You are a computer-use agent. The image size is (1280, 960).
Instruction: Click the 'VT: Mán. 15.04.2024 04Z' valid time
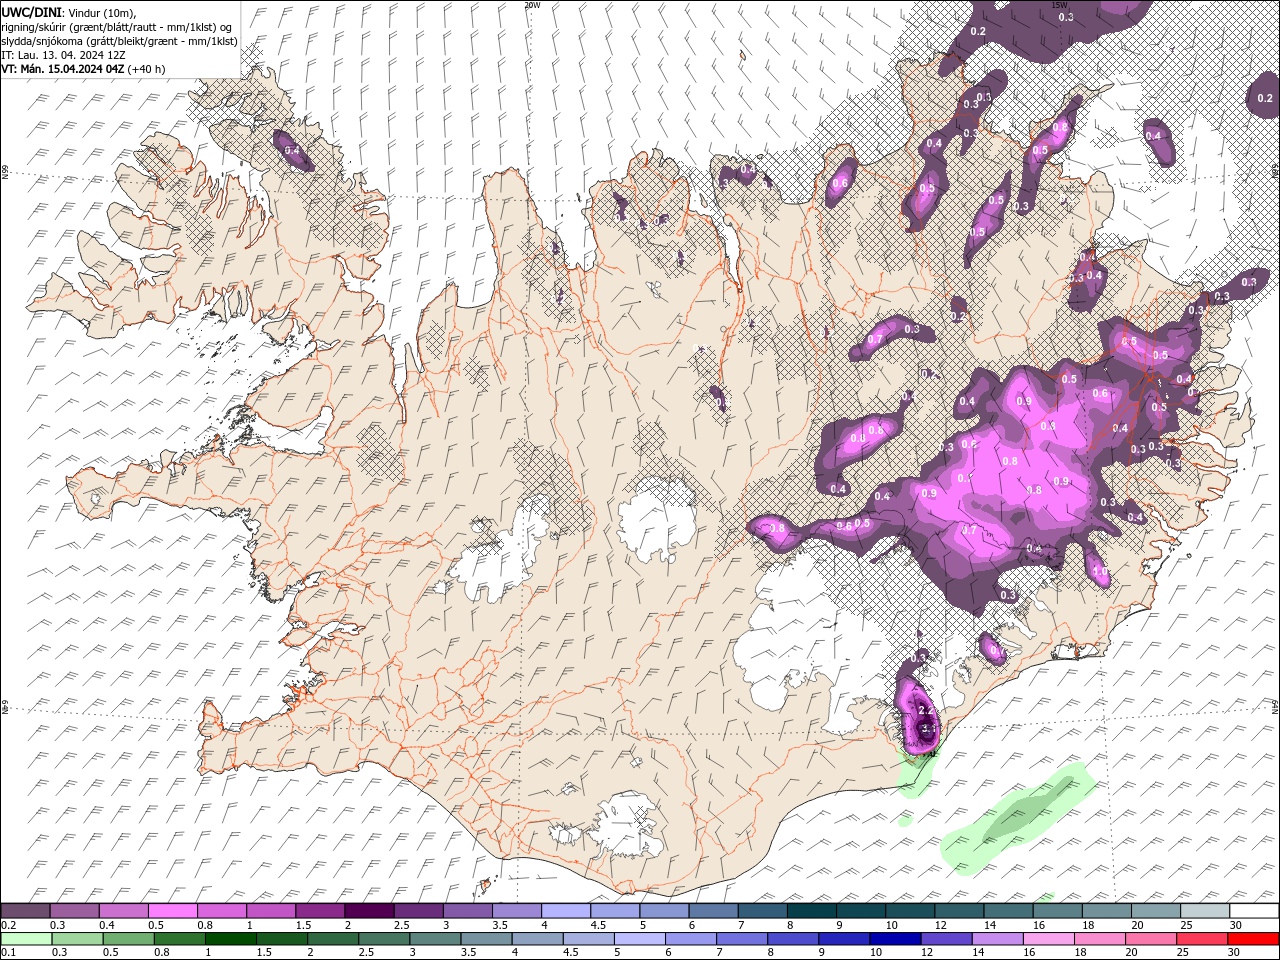(x=63, y=69)
